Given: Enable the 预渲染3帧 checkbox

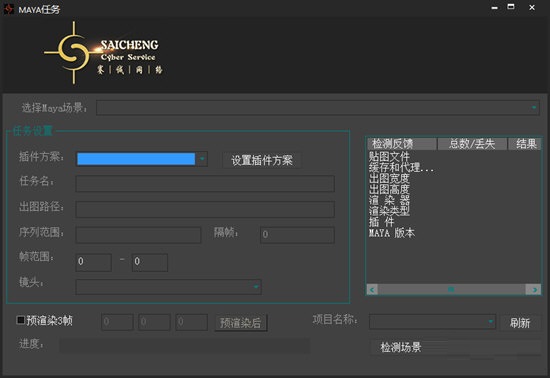Looking at the screenshot, I should coord(21,320).
